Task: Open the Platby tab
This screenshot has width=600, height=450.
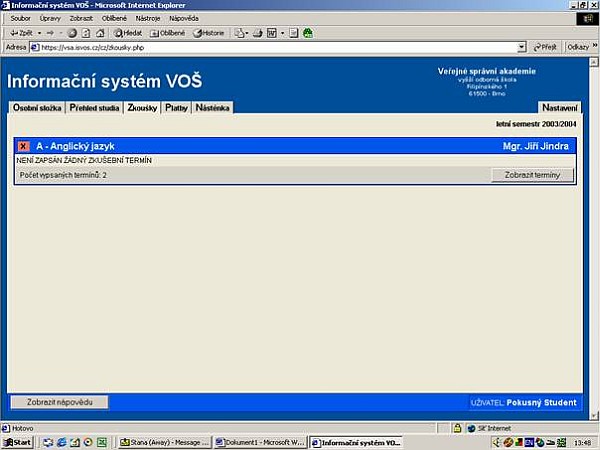Action: [176, 108]
